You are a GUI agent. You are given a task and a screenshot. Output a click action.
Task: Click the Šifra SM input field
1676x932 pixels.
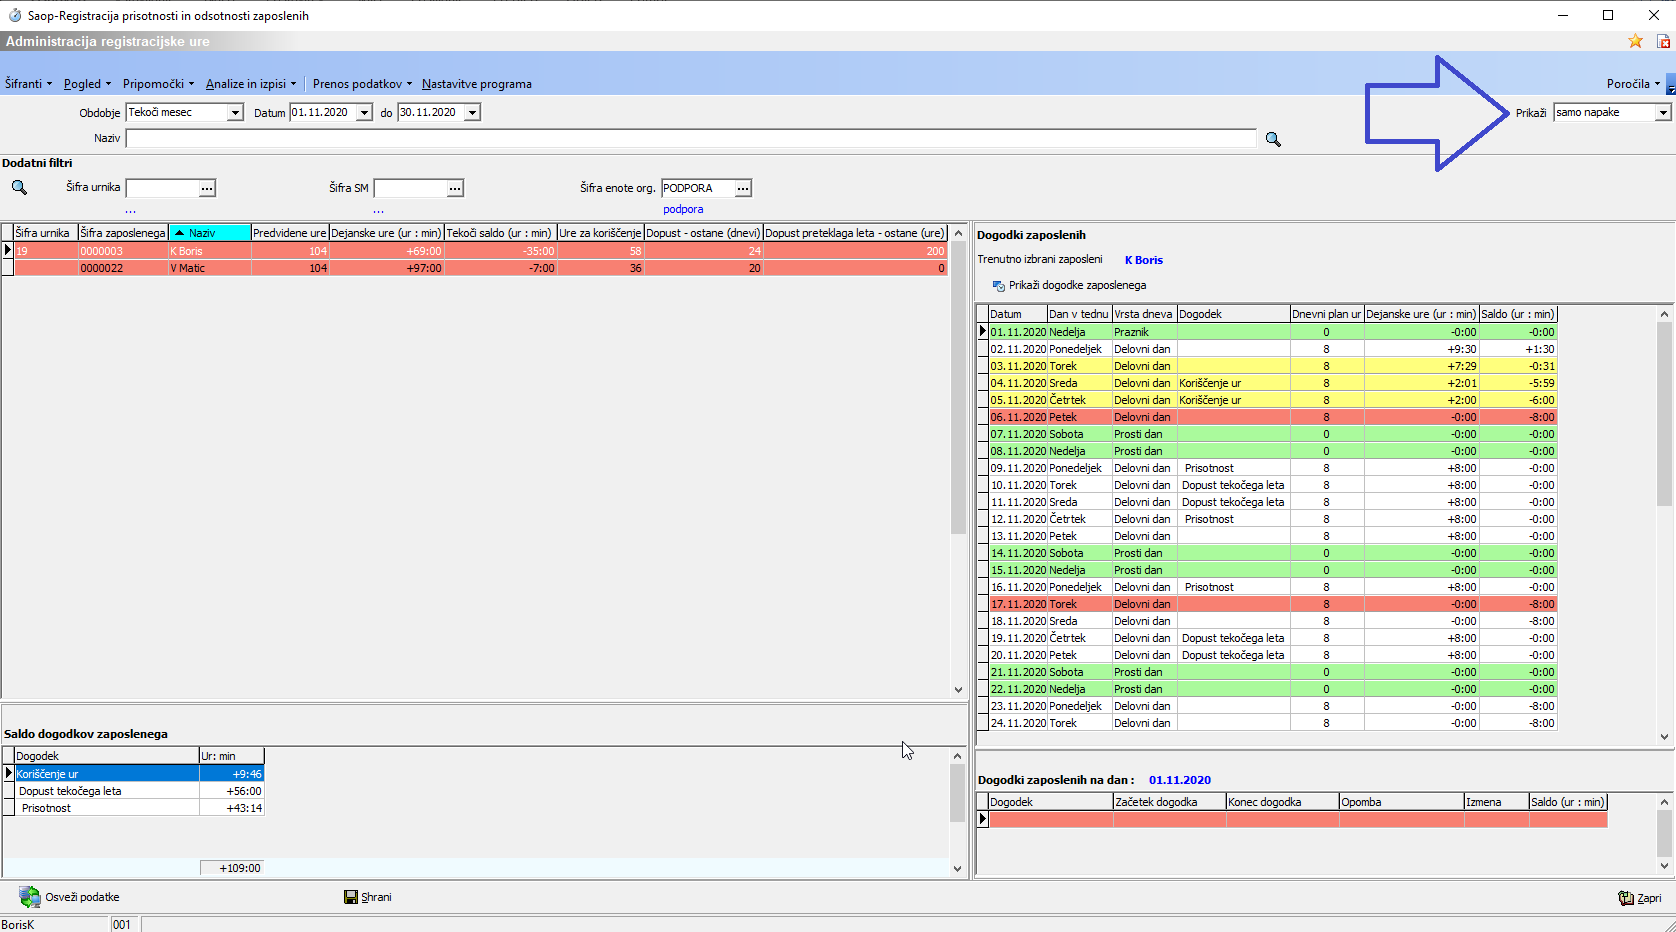(410, 188)
